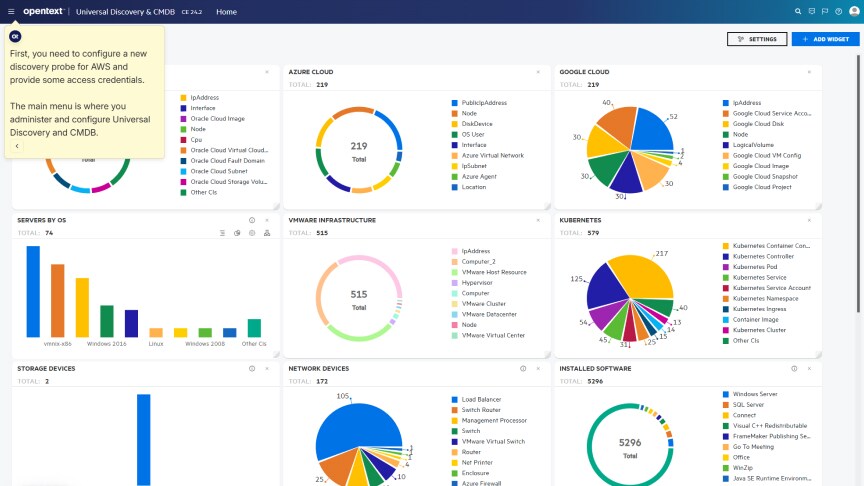The image size is (864, 486).
Task: Click the Add Widget button
Action: tap(825, 39)
